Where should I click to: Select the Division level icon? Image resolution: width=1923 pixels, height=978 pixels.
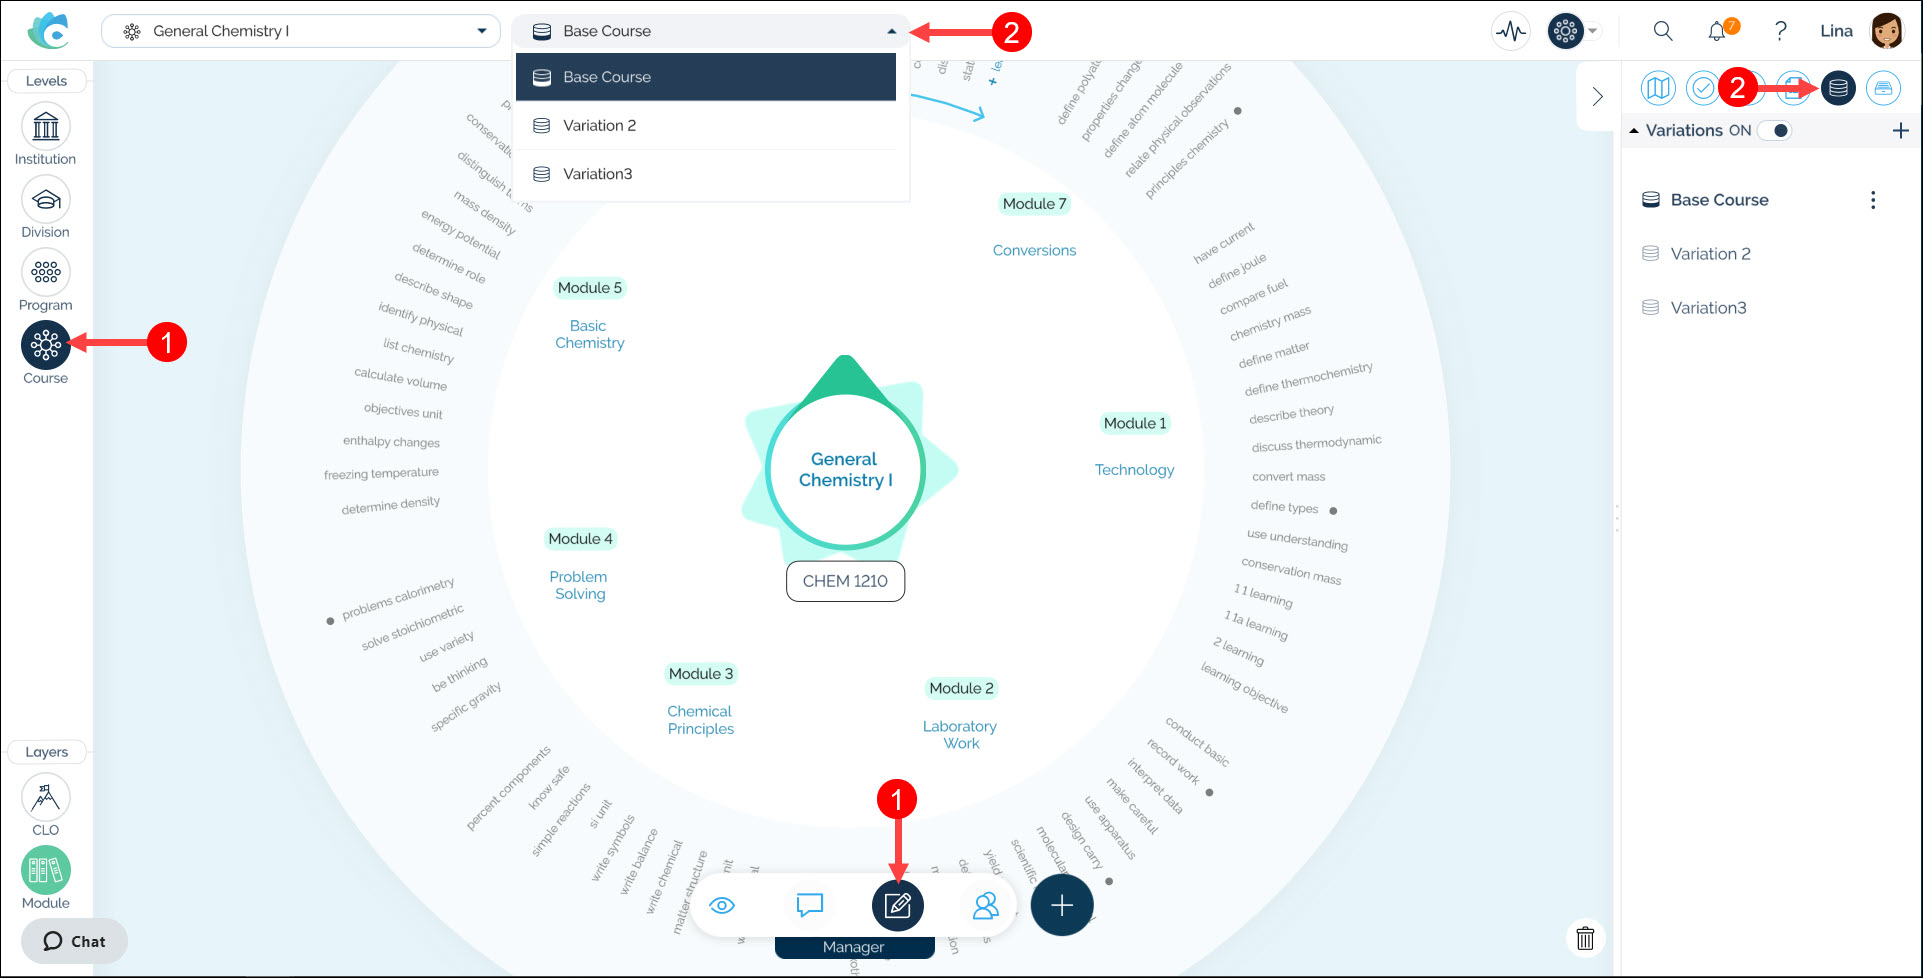46,200
